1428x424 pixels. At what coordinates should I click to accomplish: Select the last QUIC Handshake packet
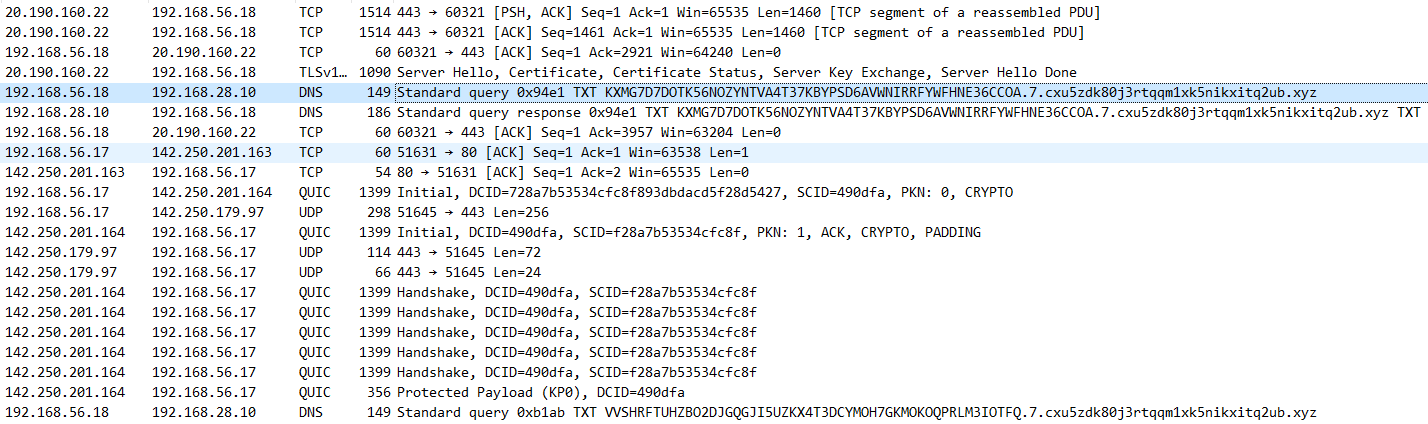[x=714, y=372]
